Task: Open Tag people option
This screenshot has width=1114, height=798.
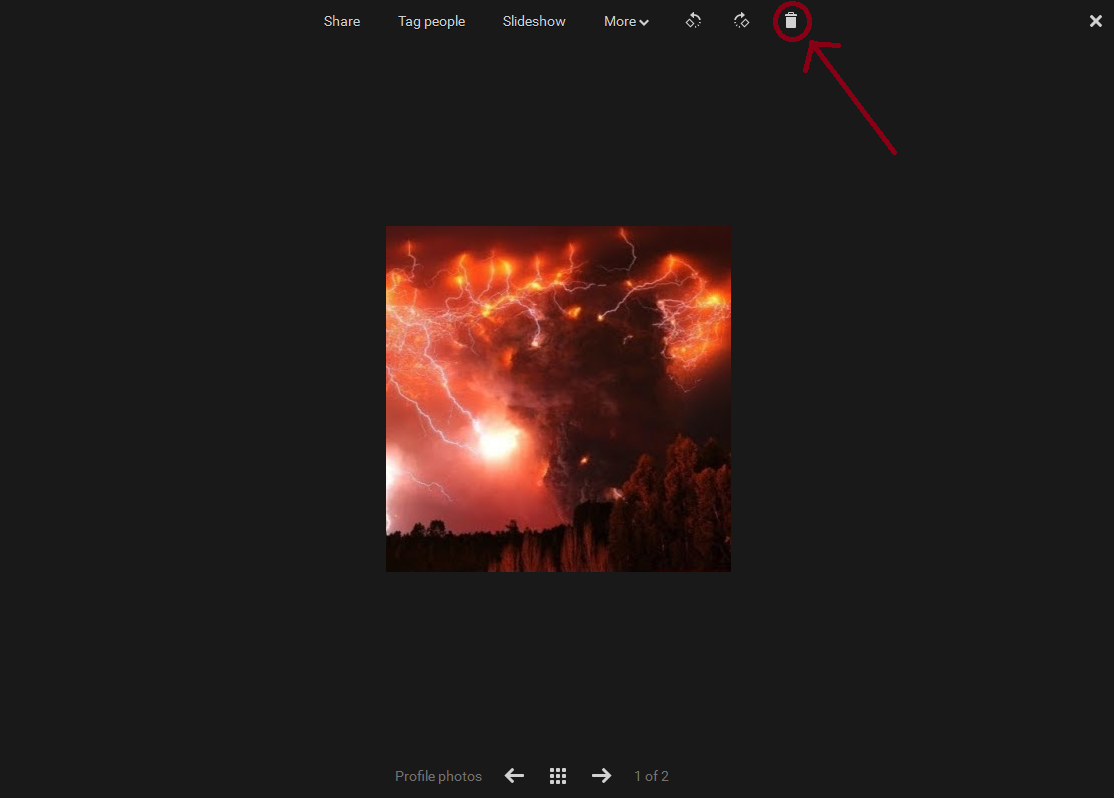Action: tap(431, 21)
